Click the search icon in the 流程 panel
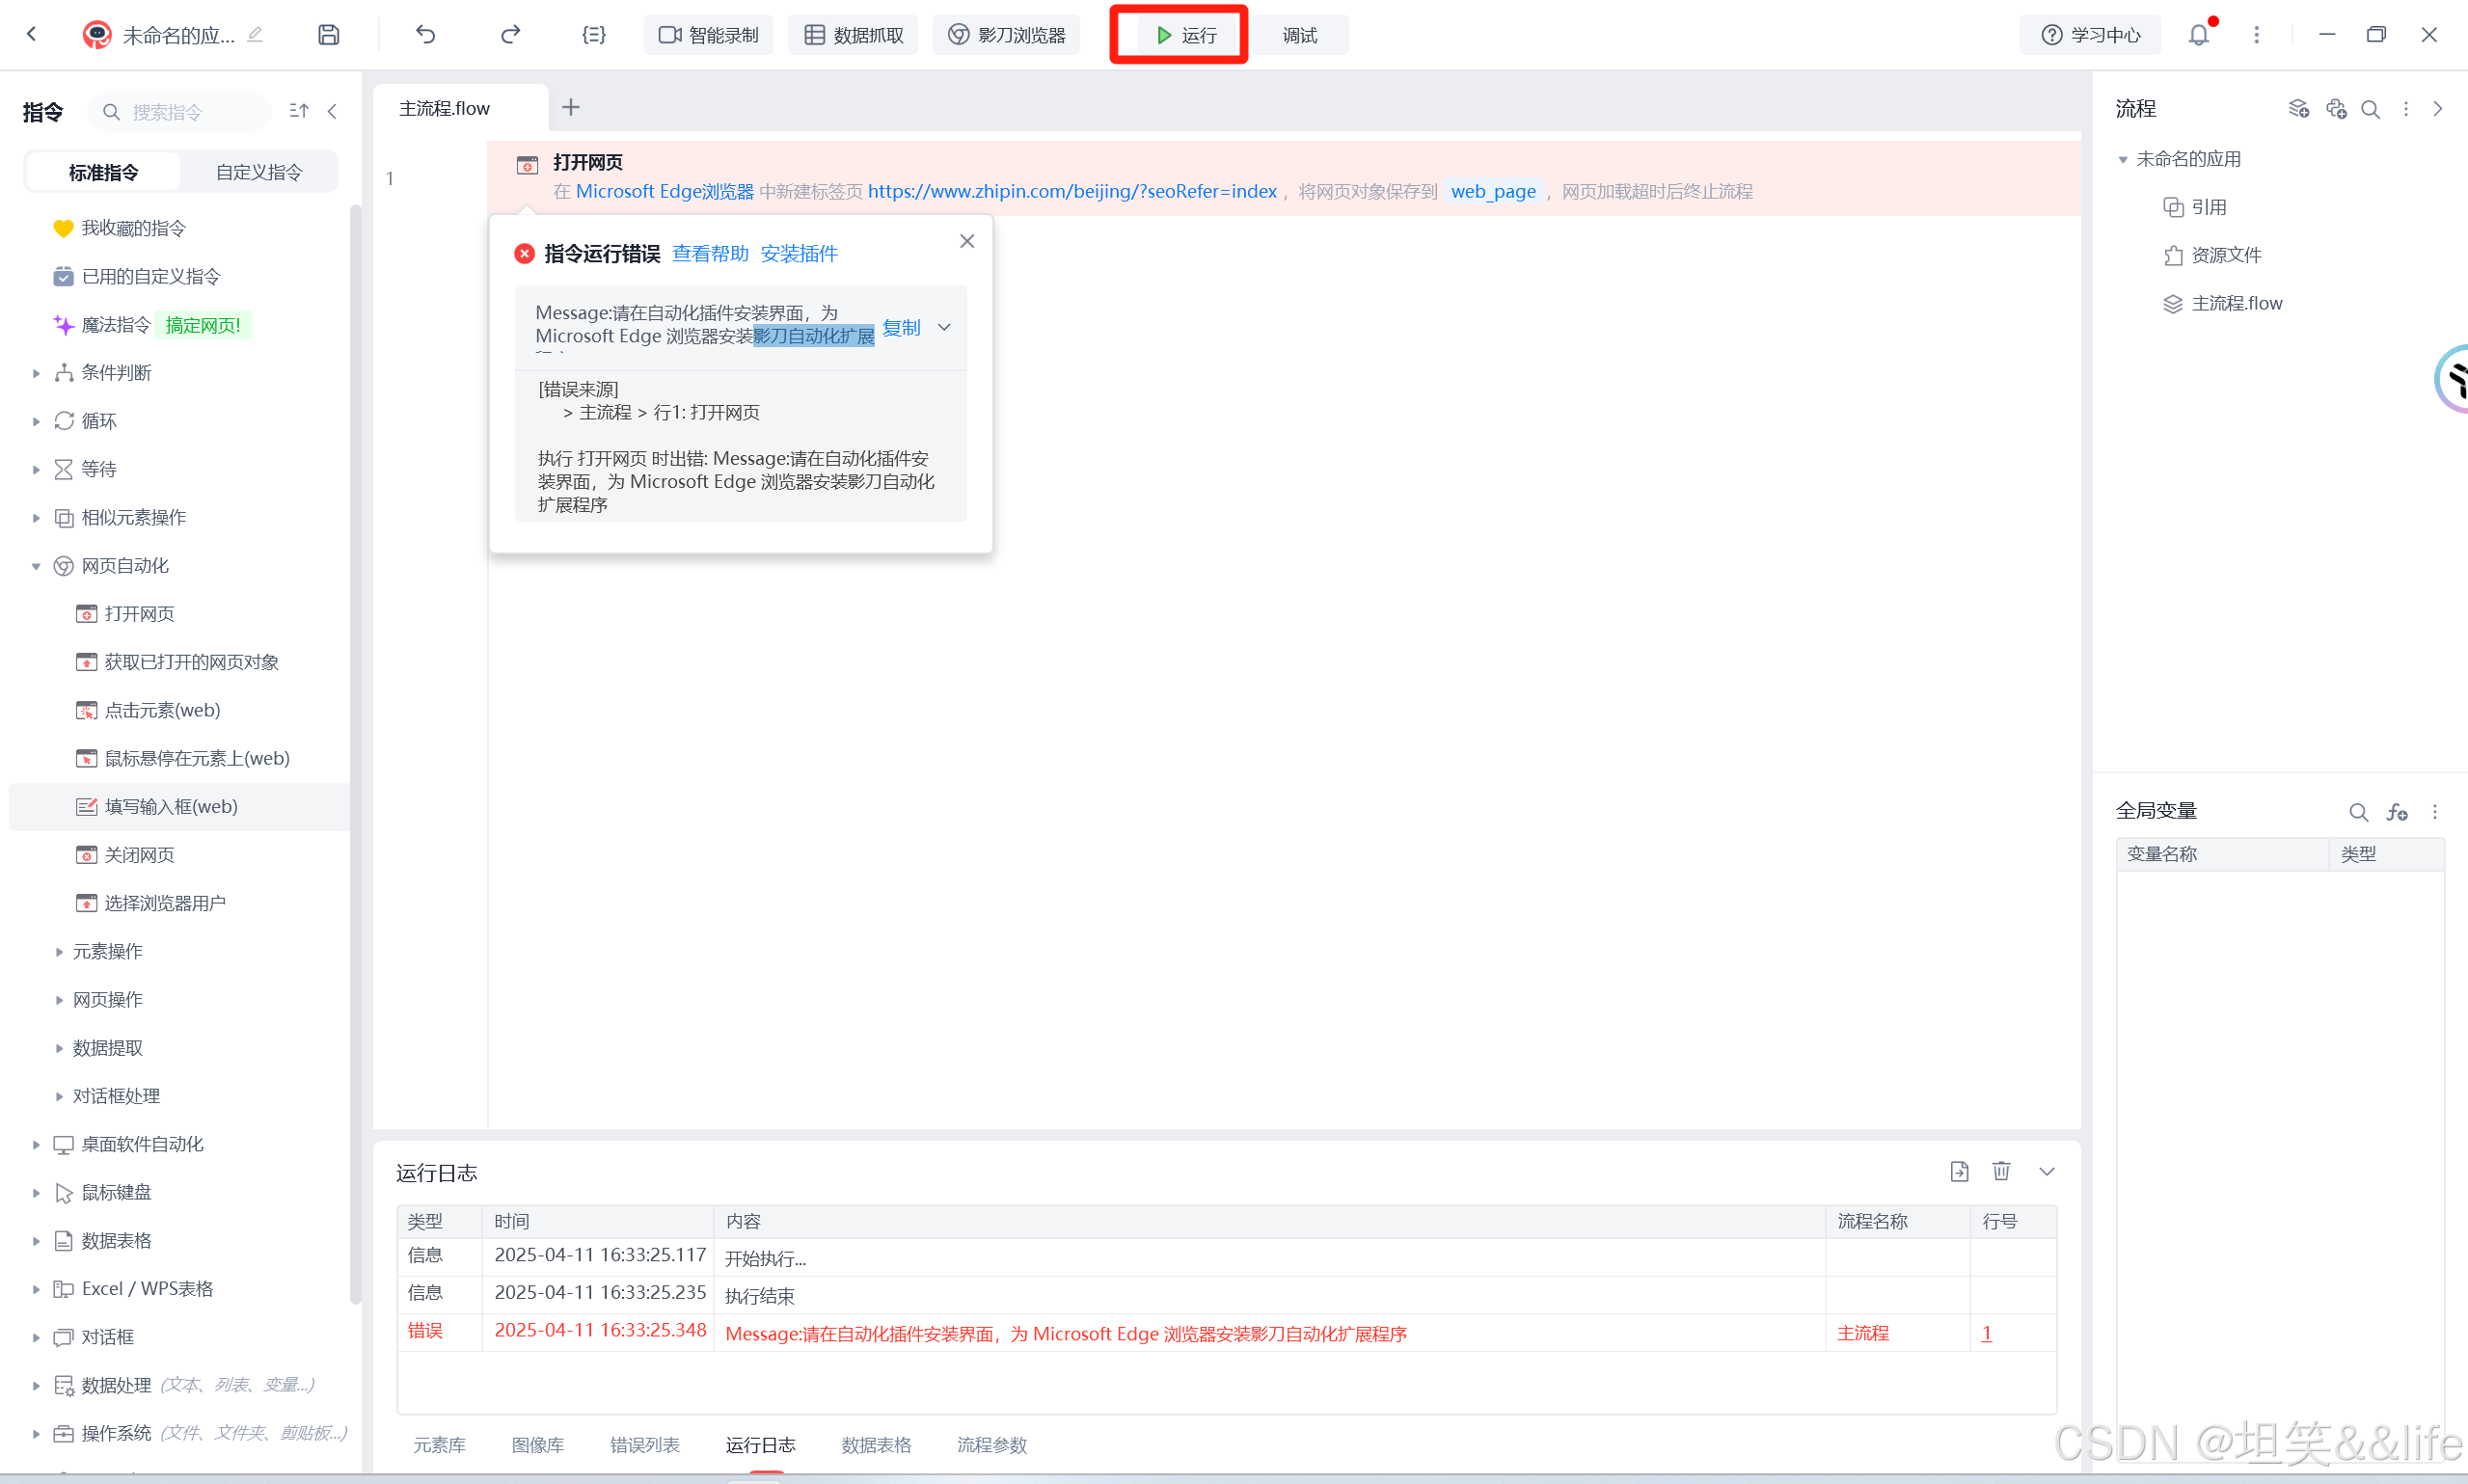 pyautogui.click(x=2370, y=109)
